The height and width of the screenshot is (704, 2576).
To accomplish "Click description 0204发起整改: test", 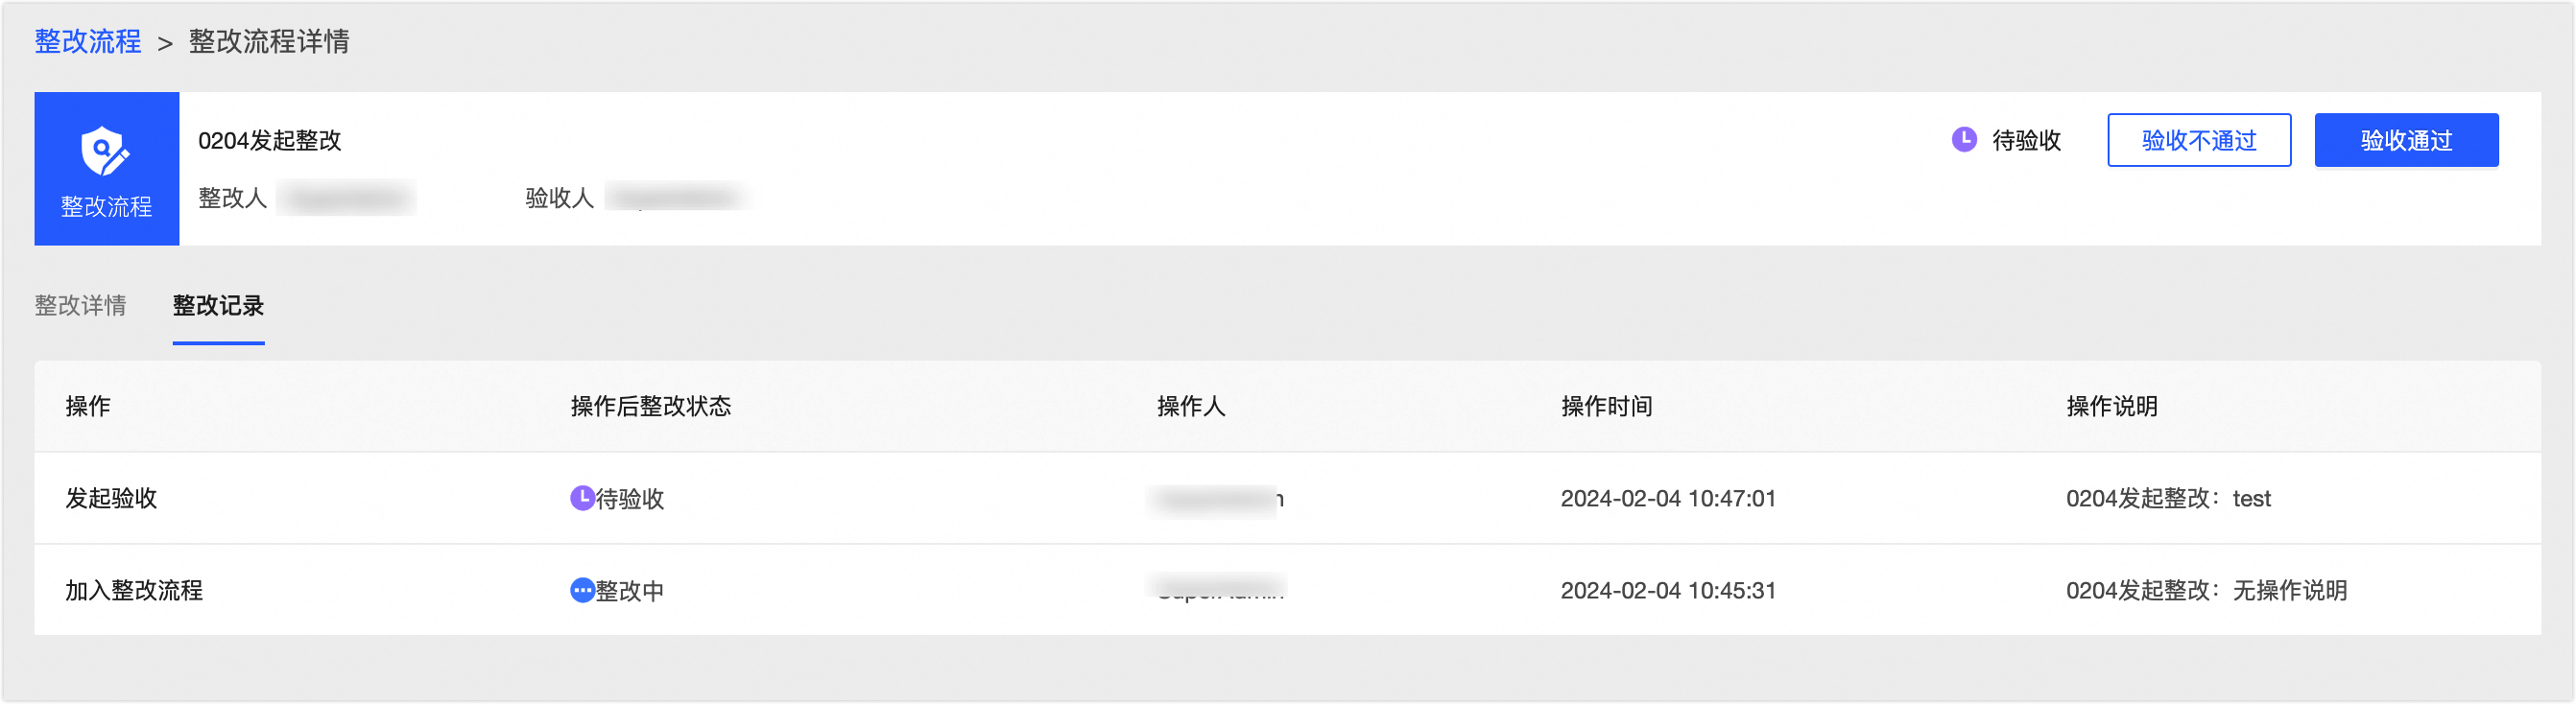I will click(2167, 498).
